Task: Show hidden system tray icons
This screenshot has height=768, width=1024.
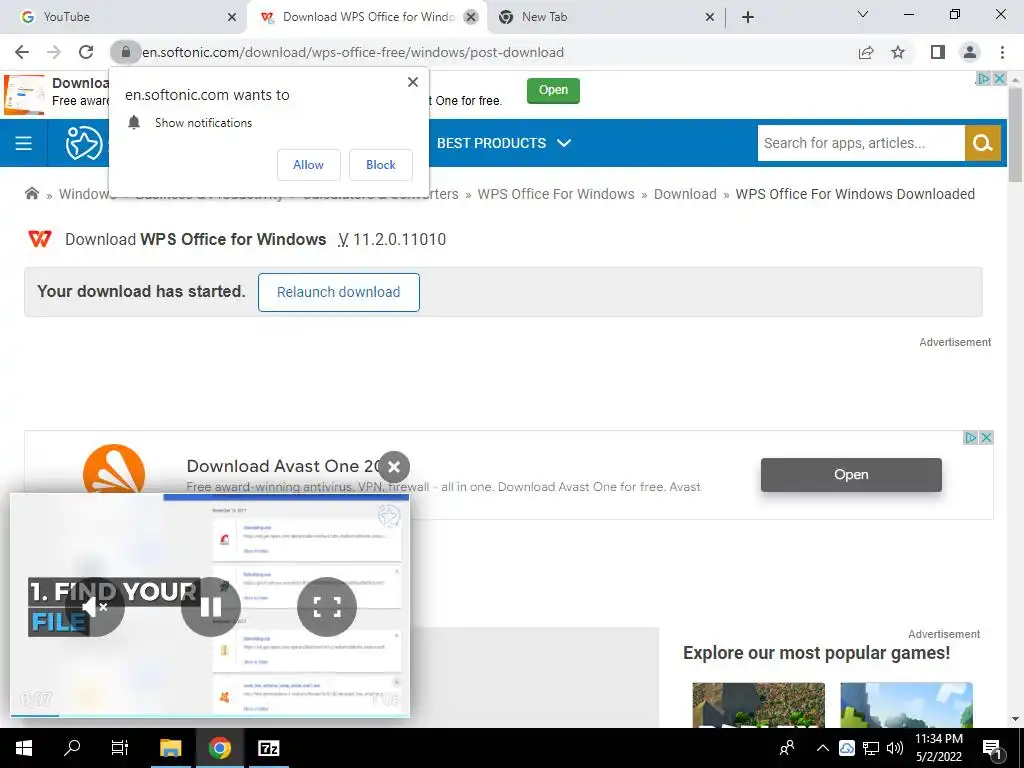Action: click(823, 748)
